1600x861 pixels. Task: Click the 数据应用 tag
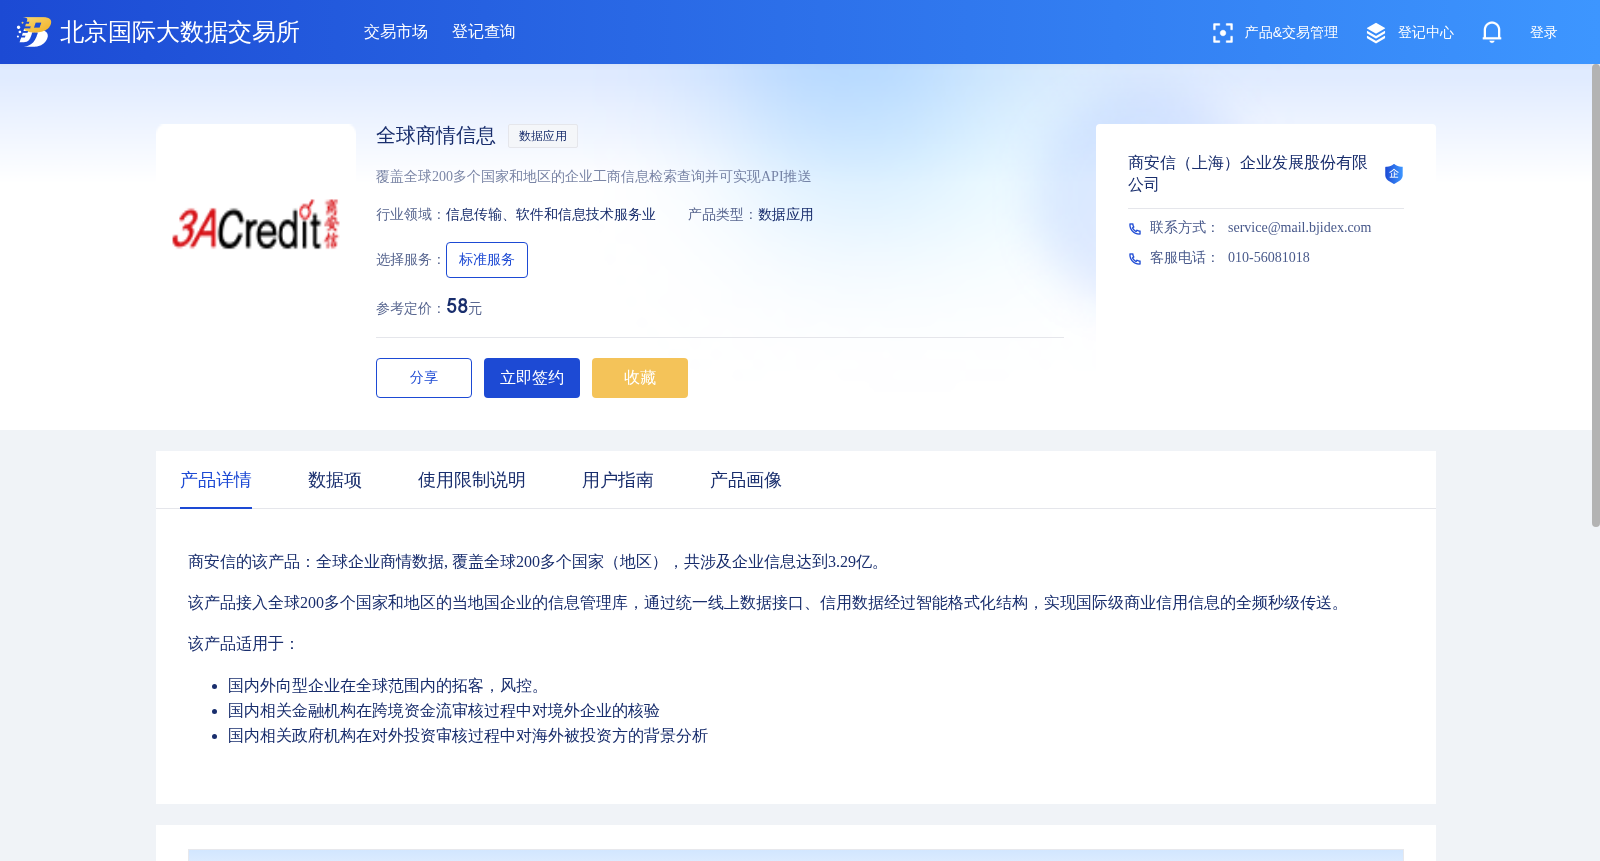(x=543, y=136)
